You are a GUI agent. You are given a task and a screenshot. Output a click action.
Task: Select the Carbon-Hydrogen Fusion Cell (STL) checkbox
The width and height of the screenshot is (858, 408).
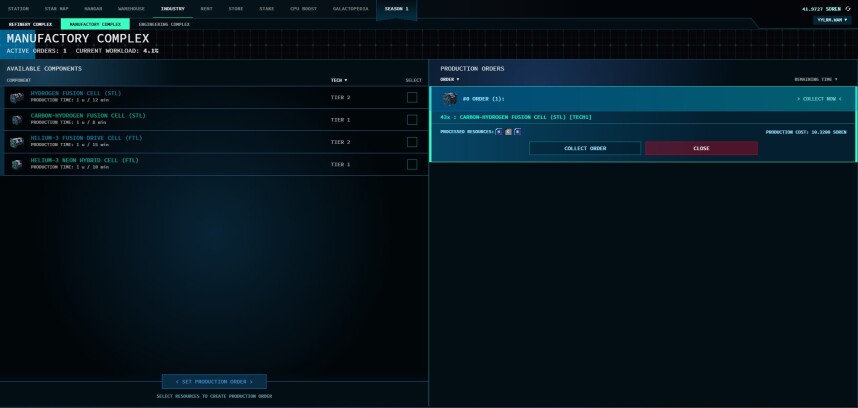412,120
